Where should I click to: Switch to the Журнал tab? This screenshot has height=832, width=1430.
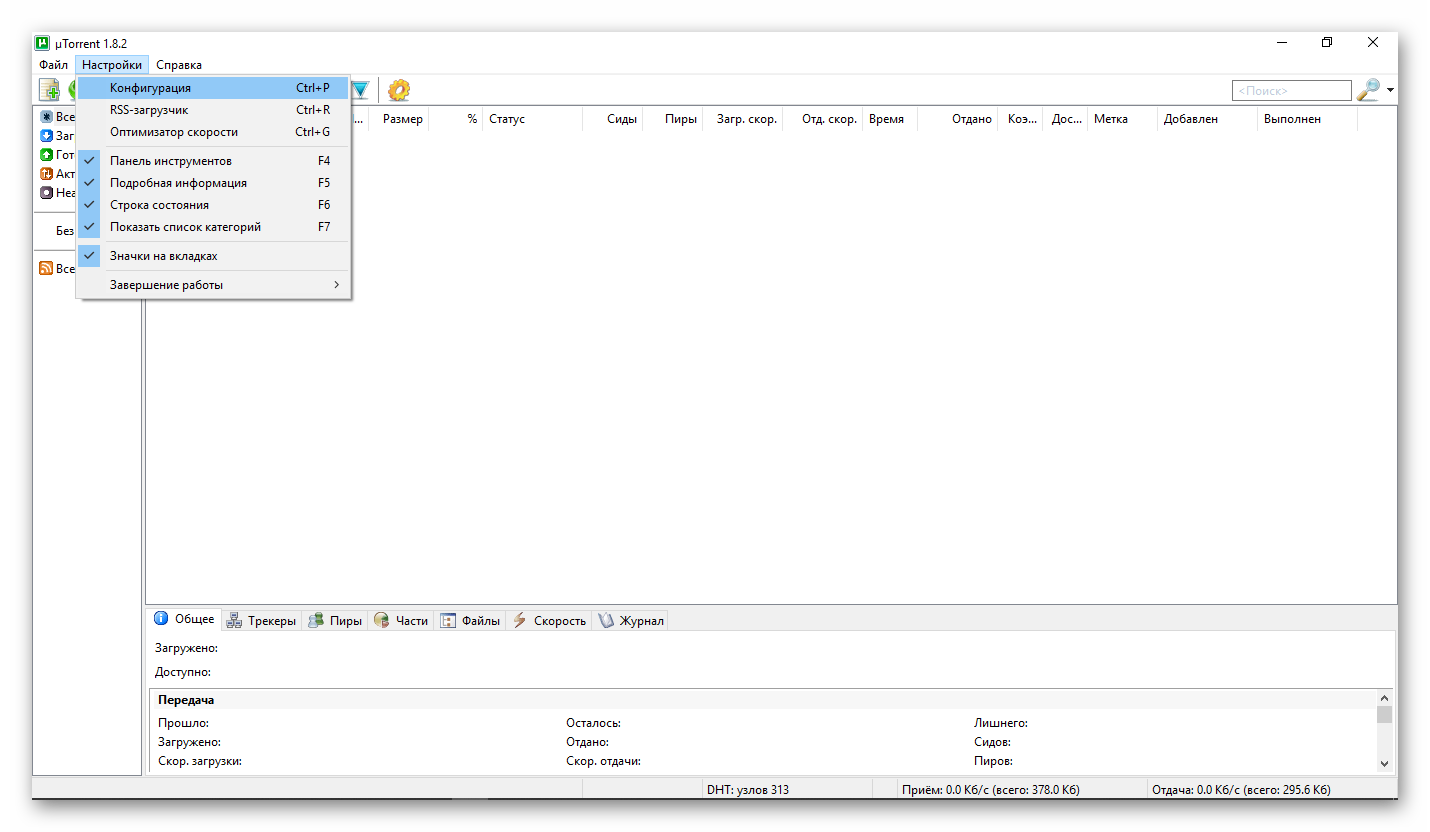click(630, 621)
